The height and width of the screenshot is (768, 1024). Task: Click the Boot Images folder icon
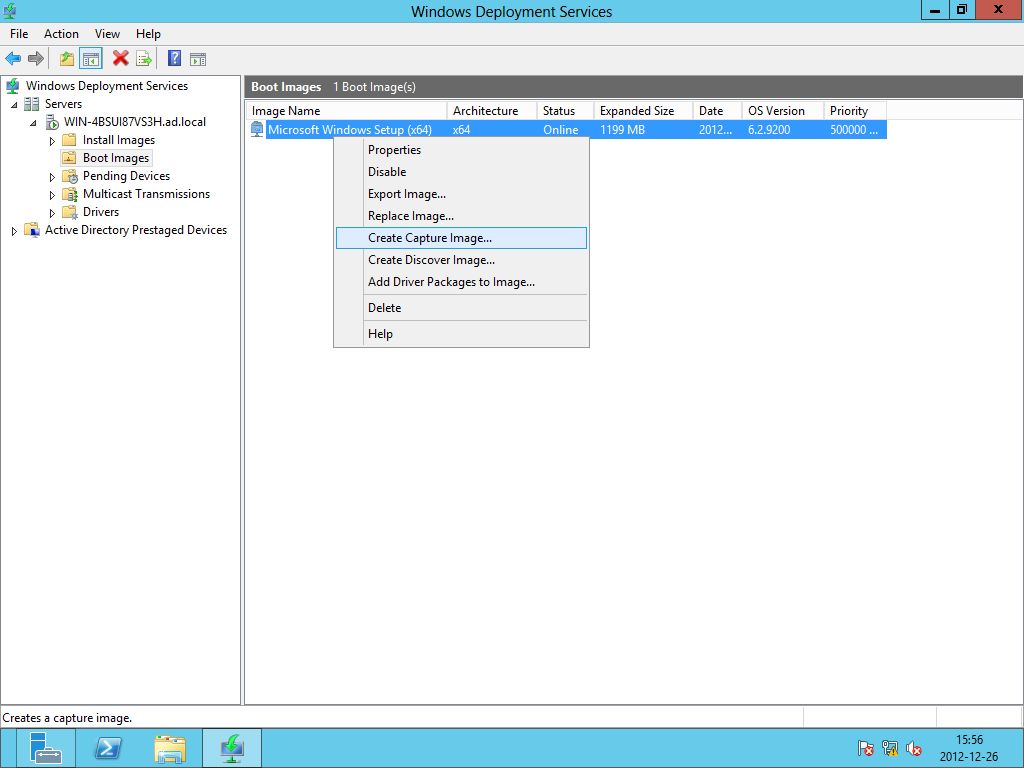point(69,158)
